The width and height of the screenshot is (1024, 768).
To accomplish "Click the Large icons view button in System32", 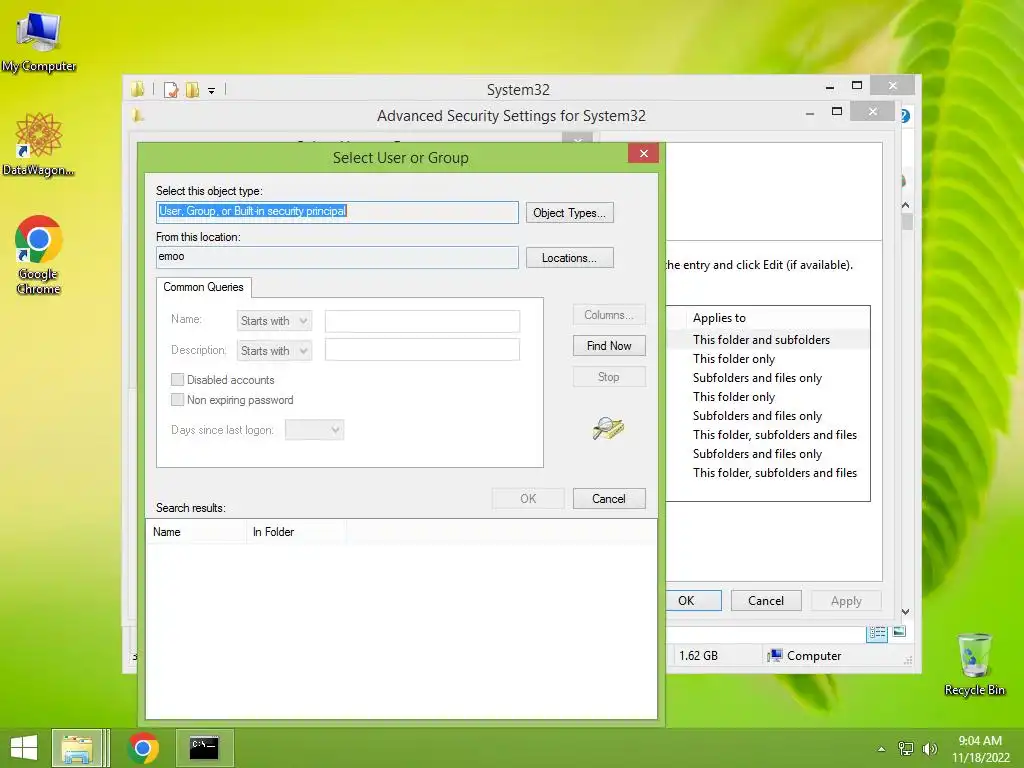I will tap(899, 632).
